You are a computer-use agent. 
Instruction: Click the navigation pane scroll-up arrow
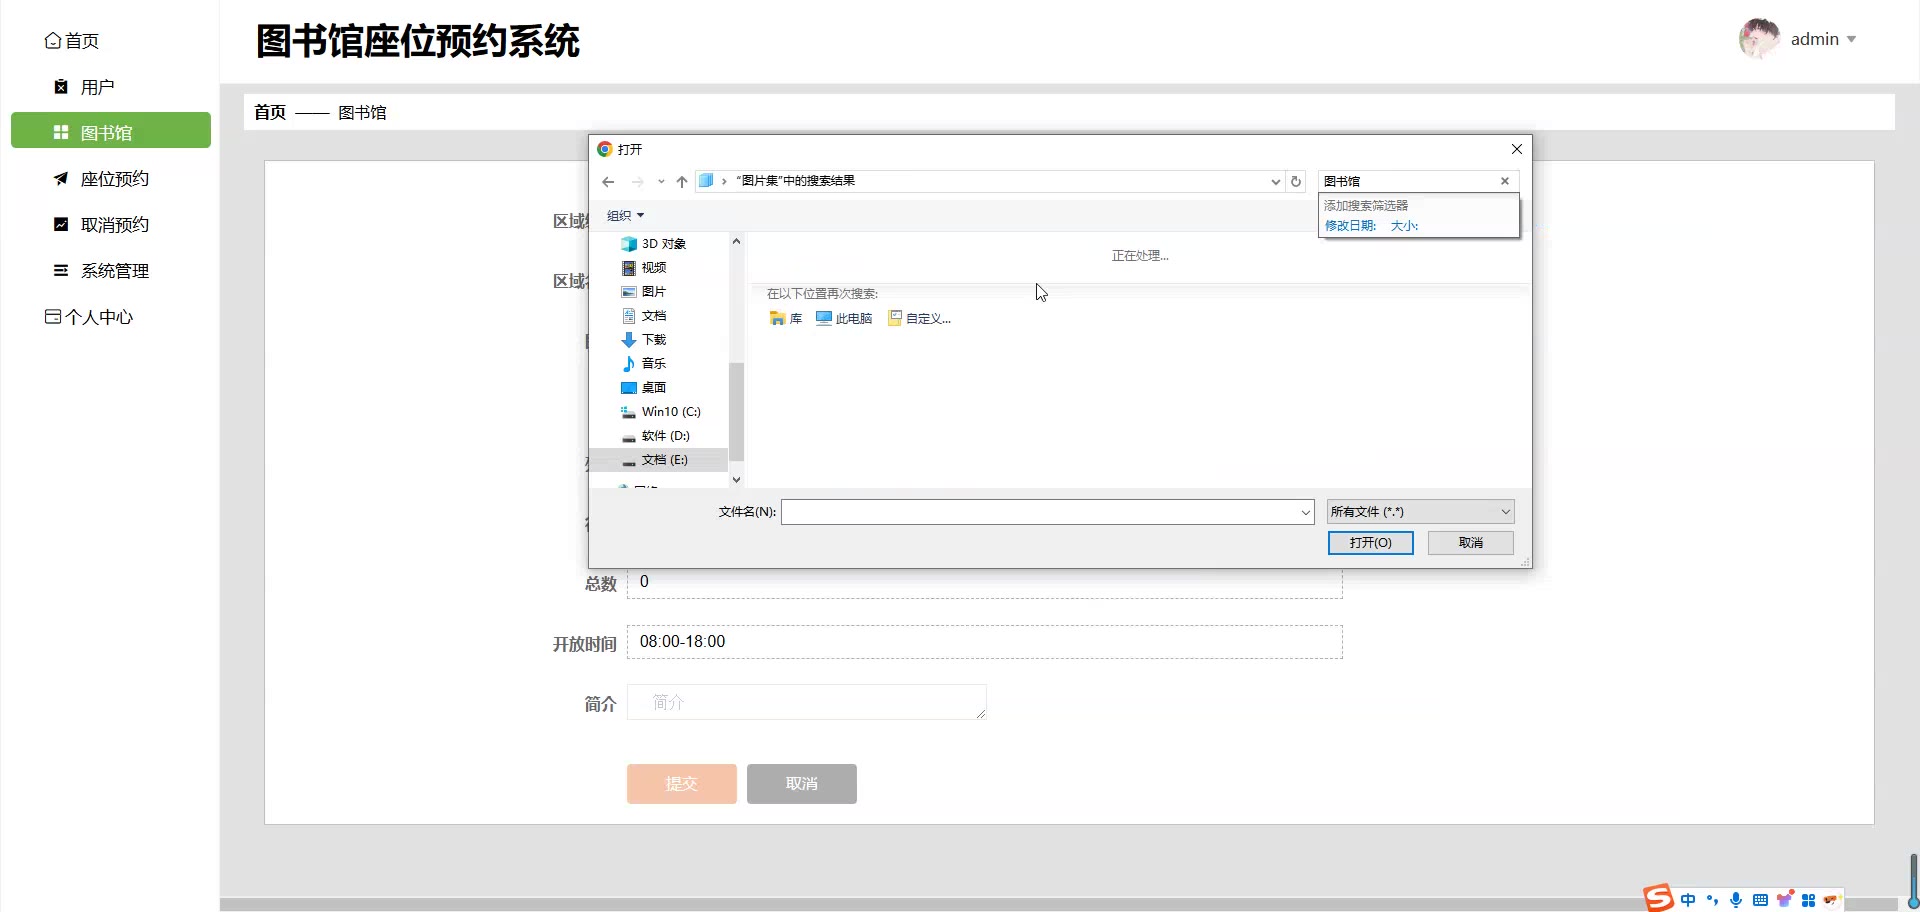pos(737,241)
